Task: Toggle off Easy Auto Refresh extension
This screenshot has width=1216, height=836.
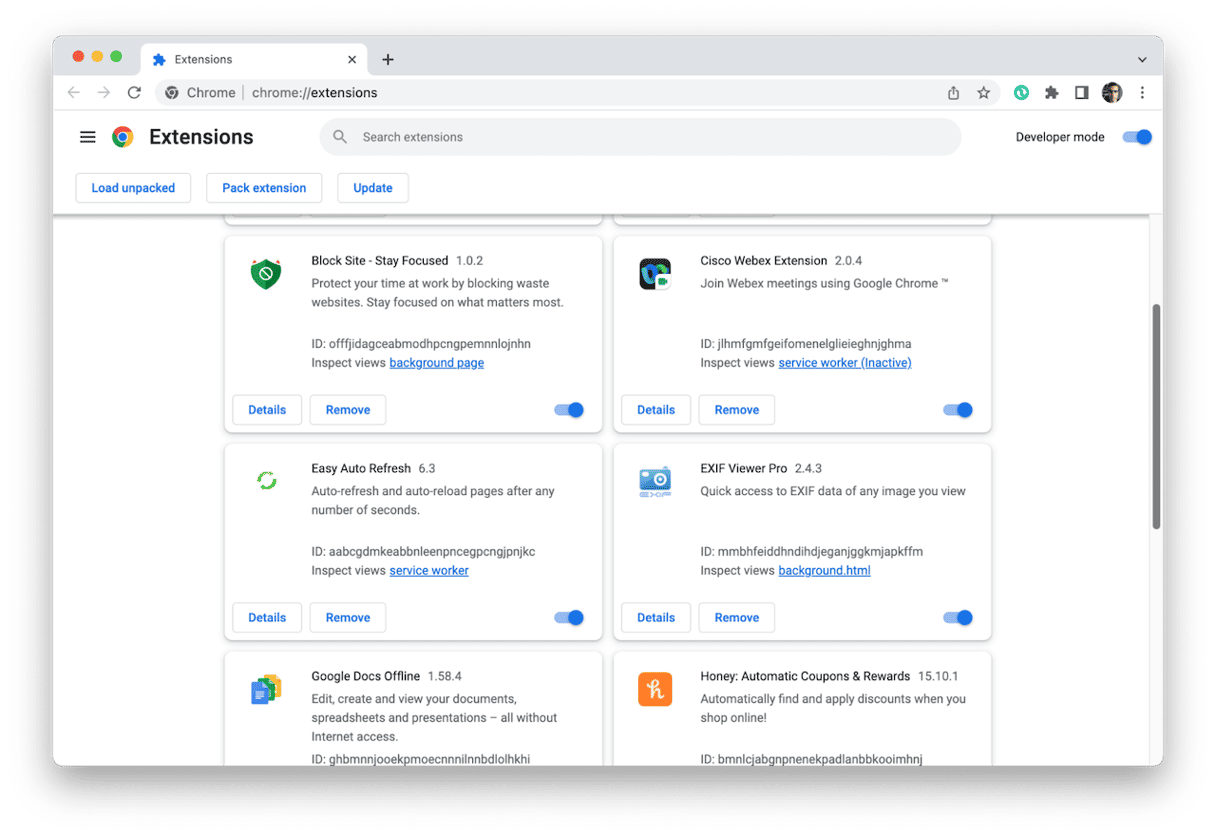Action: (x=569, y=618)
